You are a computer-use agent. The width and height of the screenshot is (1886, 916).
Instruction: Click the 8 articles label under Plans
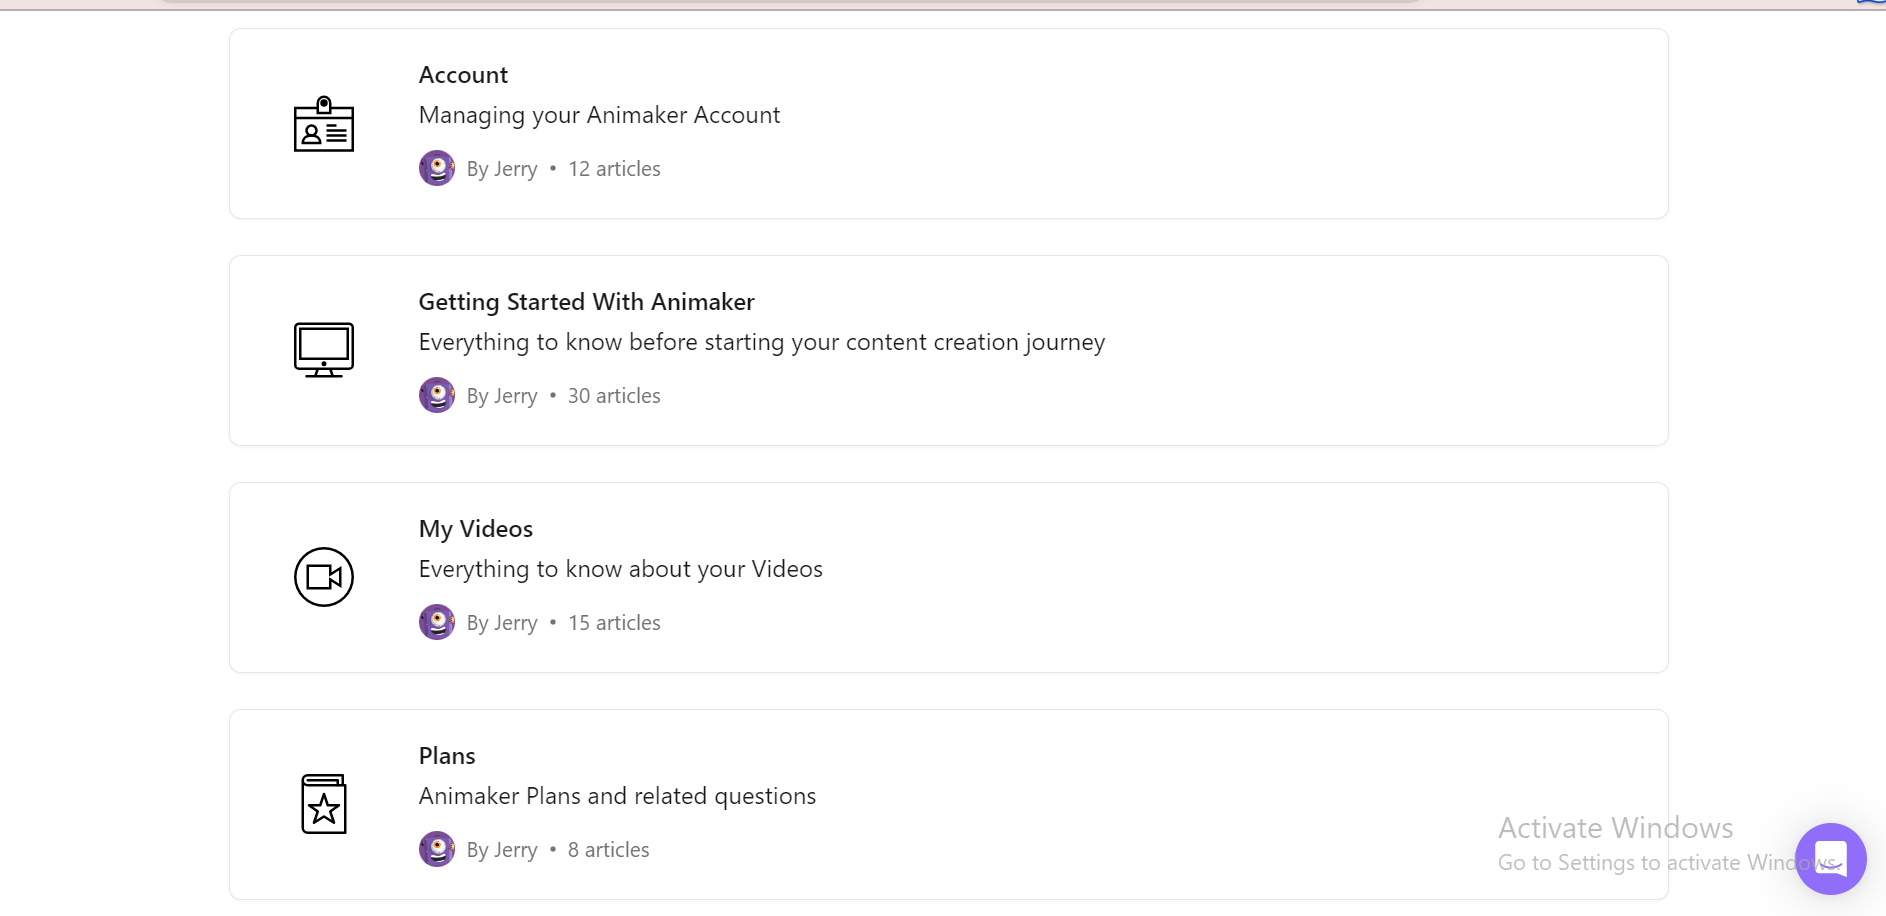(608, 848)
